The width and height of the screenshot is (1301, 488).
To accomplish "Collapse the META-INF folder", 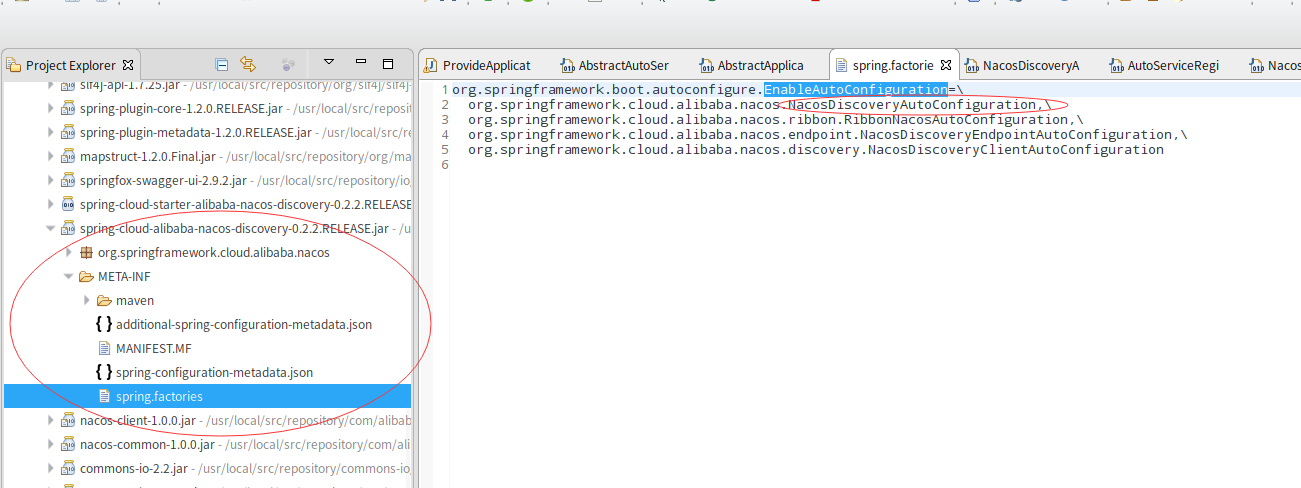I will pos(69,276).
